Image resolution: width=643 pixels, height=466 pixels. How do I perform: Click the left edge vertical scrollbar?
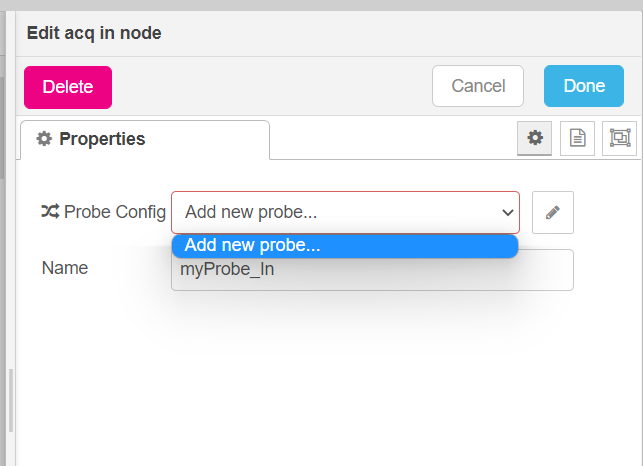tap(2, 127)
